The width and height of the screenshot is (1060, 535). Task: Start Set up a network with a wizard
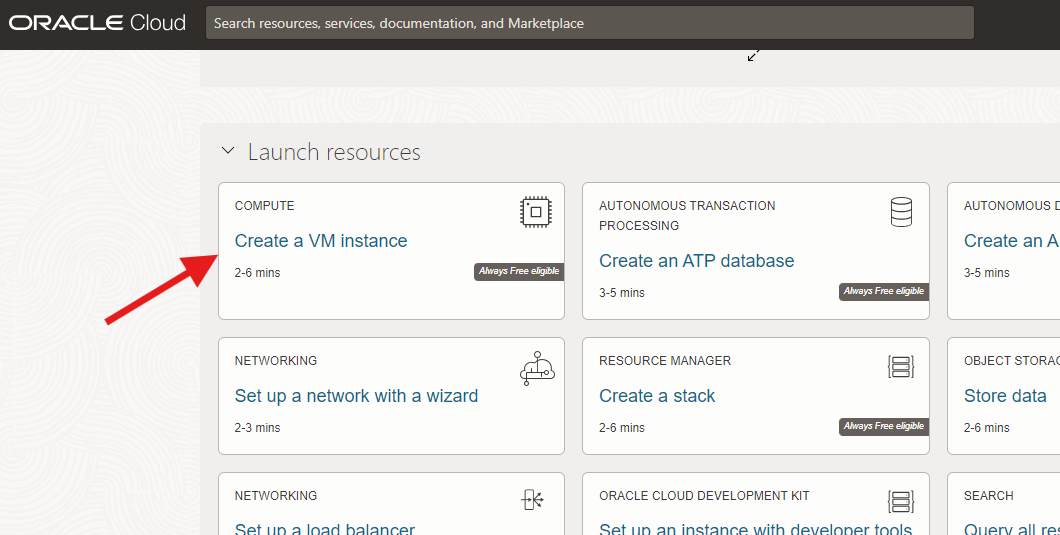pyautogui.click(x=356, y=396)
